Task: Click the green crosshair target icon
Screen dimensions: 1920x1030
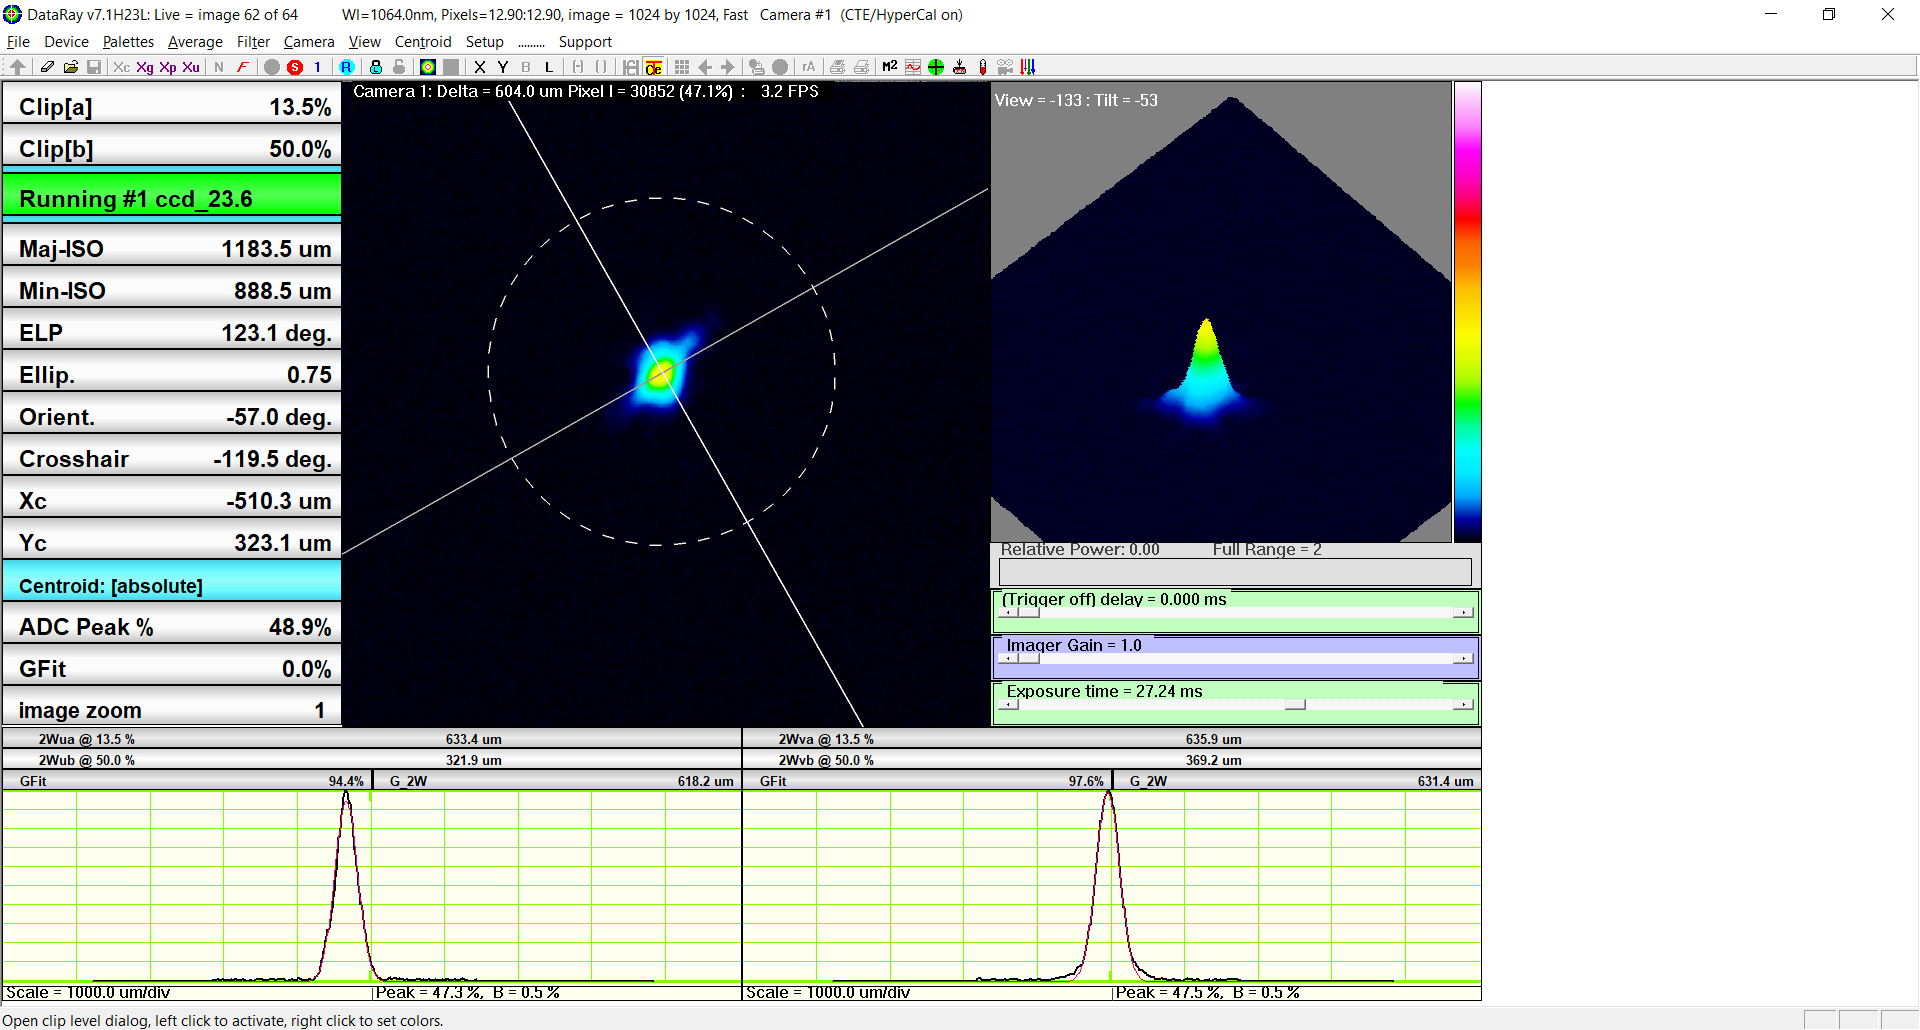Action: pos(936,67)
